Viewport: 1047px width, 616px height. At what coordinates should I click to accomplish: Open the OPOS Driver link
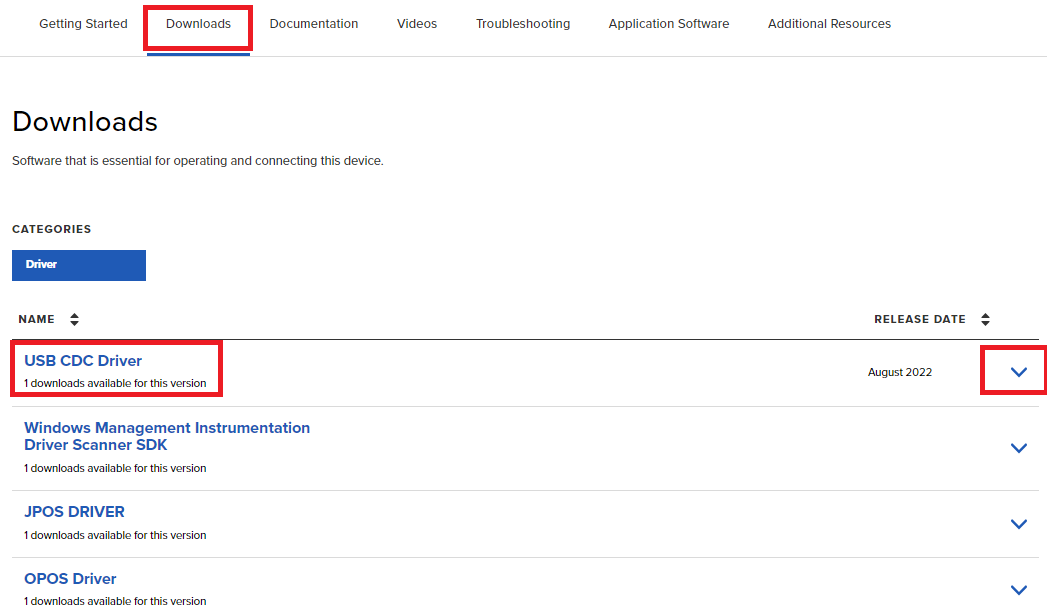pos(70,579)
